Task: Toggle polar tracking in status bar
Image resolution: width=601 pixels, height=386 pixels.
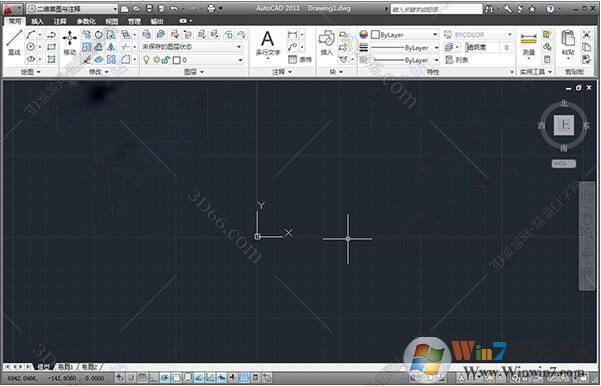Action: [x=165, y=378]
